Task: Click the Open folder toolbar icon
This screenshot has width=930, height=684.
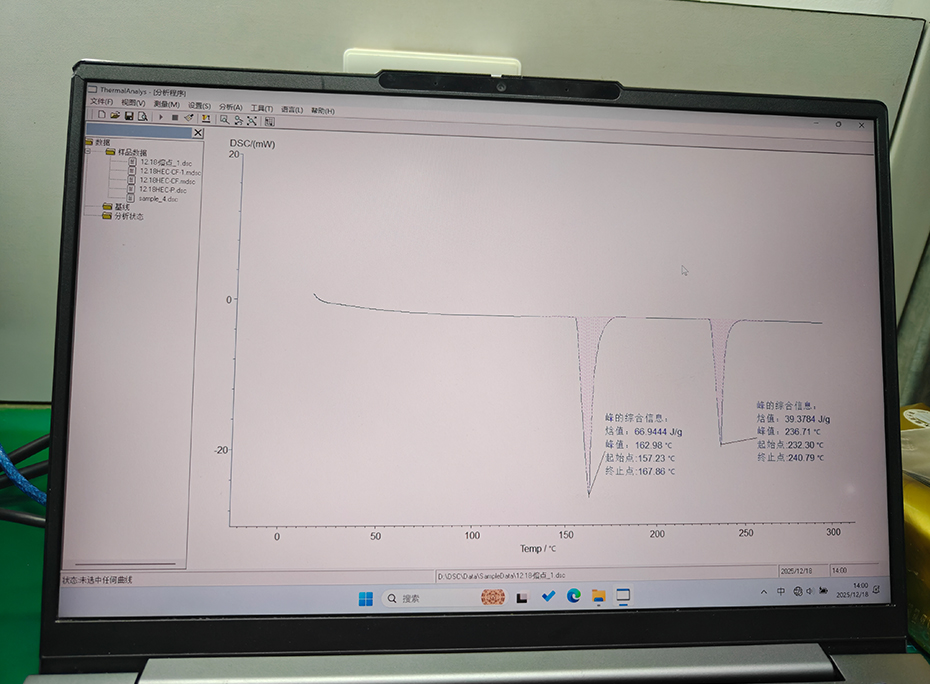Action: click(115, 117)
